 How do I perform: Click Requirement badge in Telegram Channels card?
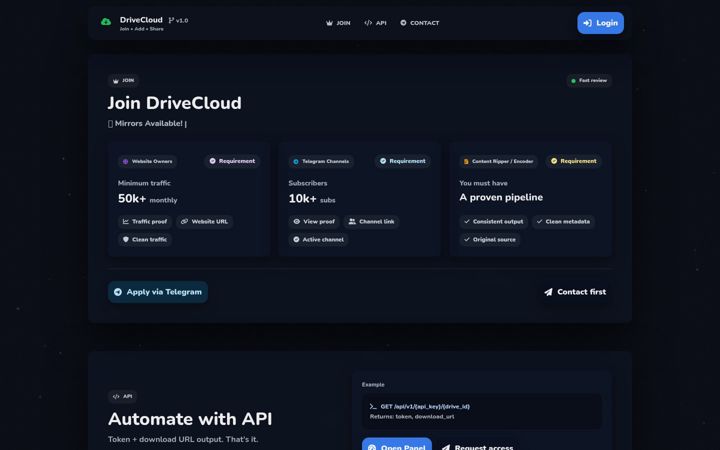(x=403, y=161)
